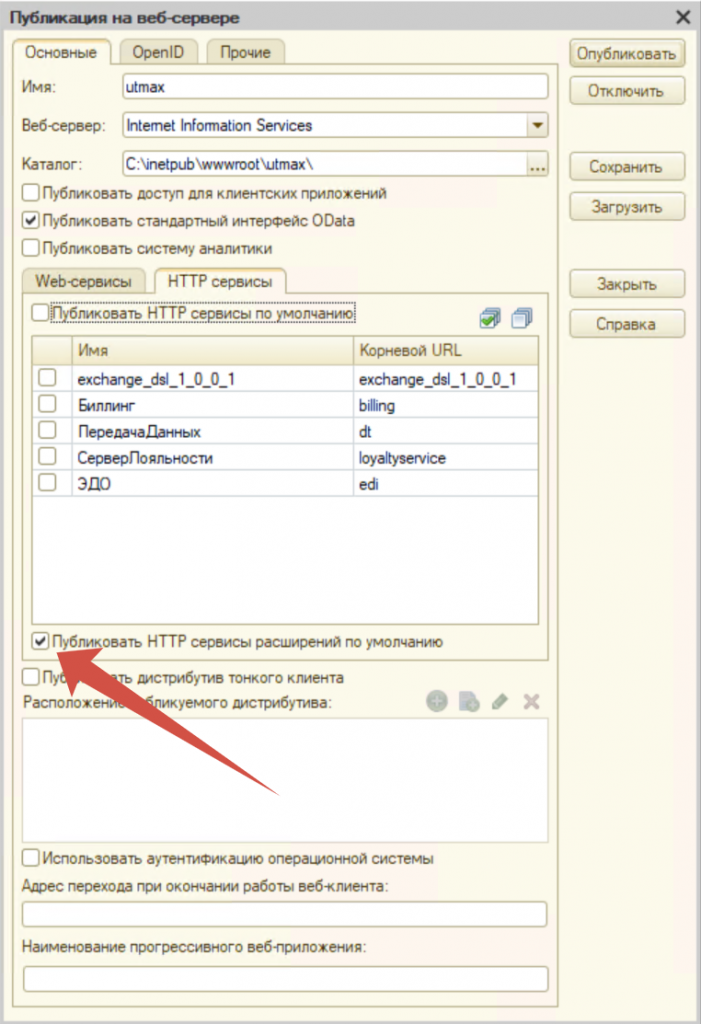Viewport: 701px width, 1024px height.
Task: Select the dt root URL cell
Action: click(x=446, y=431)
